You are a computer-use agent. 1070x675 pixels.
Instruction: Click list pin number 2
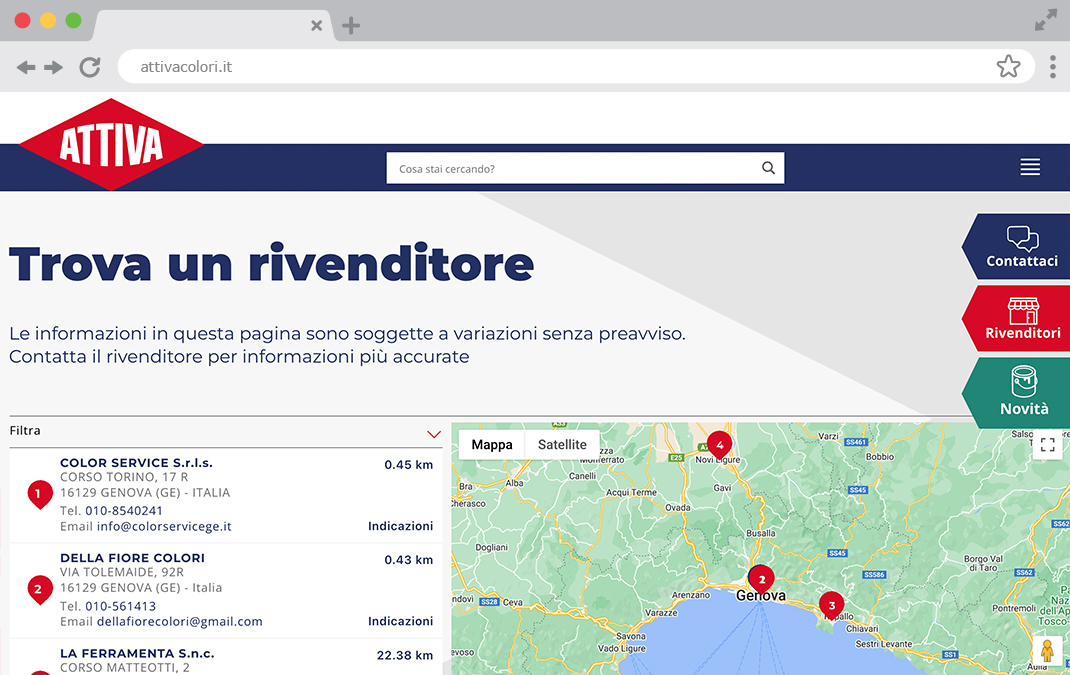click(x=40, y=590)
